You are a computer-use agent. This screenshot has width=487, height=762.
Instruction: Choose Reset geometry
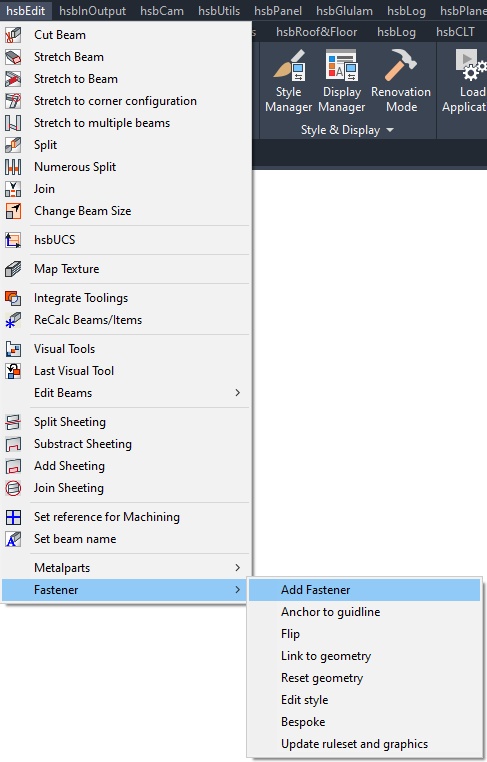364,678
